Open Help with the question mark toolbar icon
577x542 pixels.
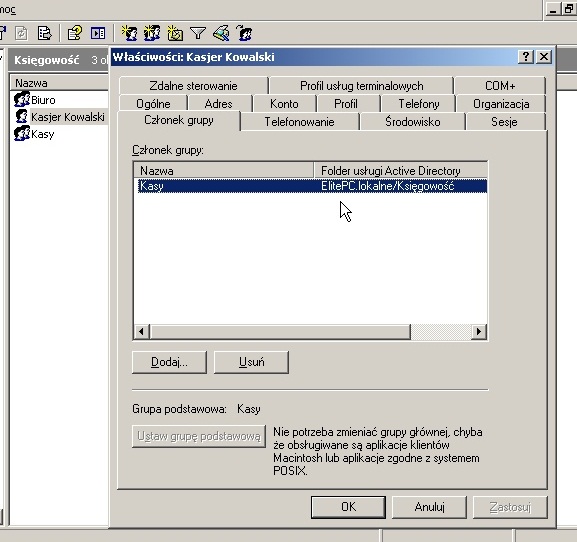coord(75,33)
